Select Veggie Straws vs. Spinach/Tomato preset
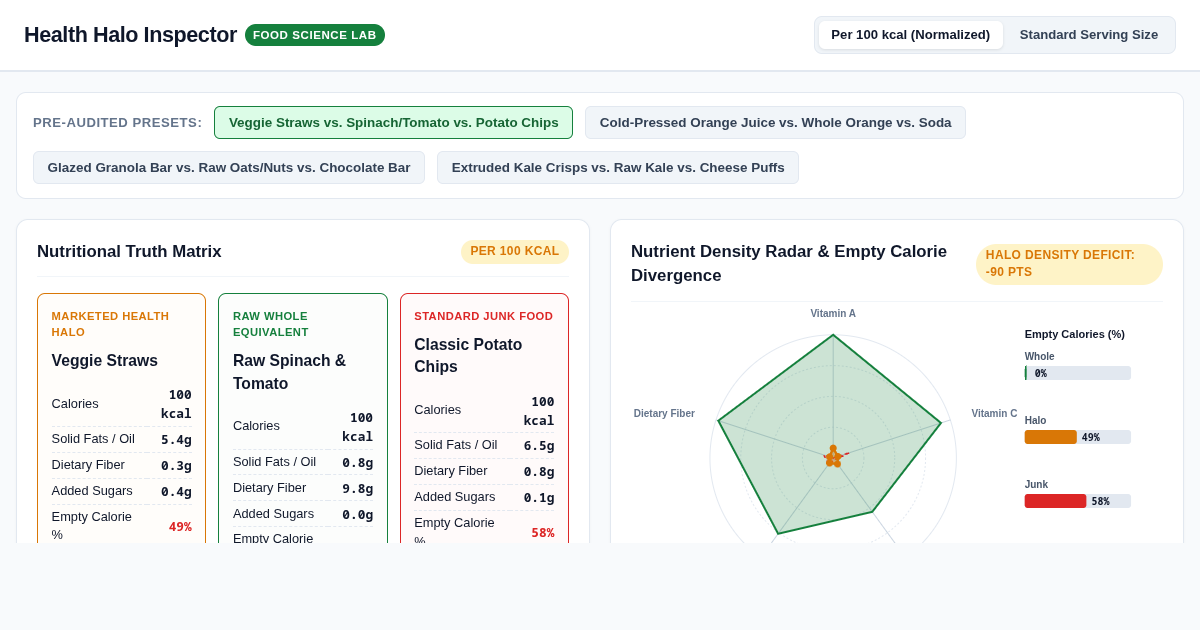The height and width of the screenshot is (630, 1200). coord(393,123)
